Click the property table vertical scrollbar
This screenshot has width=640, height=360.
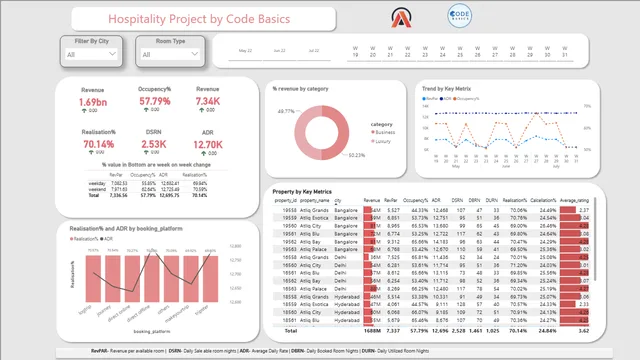tap(595, 239)
